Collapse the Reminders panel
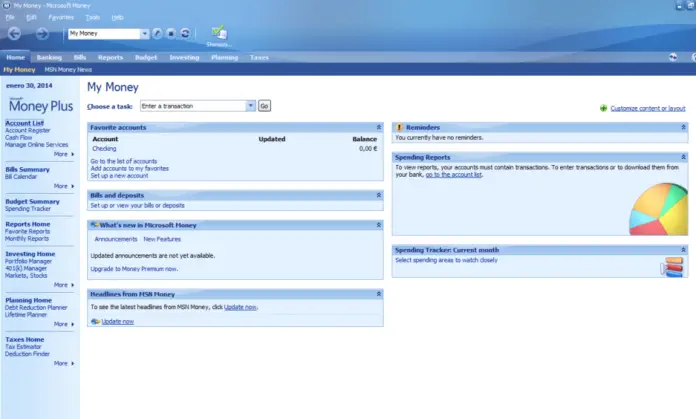Image resolution: width=696 pixels, height=419 pixels. [x=683, y=127]
